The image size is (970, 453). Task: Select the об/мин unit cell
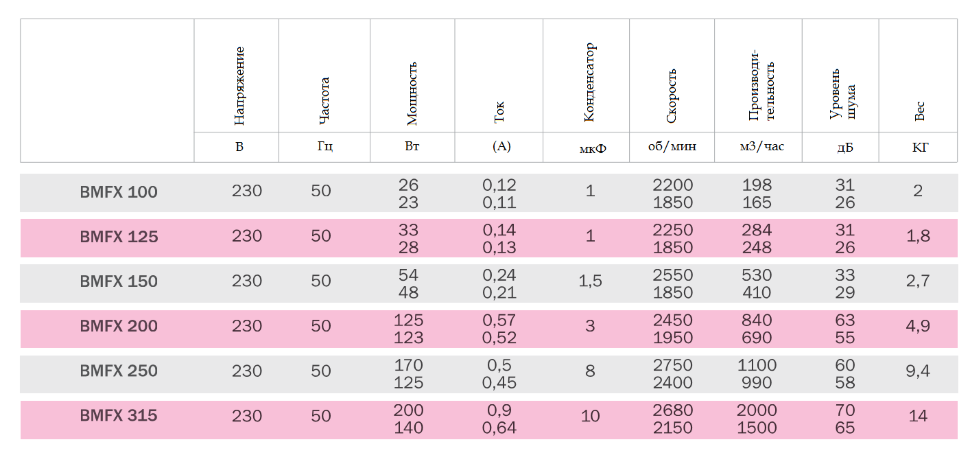click(672, 147)
